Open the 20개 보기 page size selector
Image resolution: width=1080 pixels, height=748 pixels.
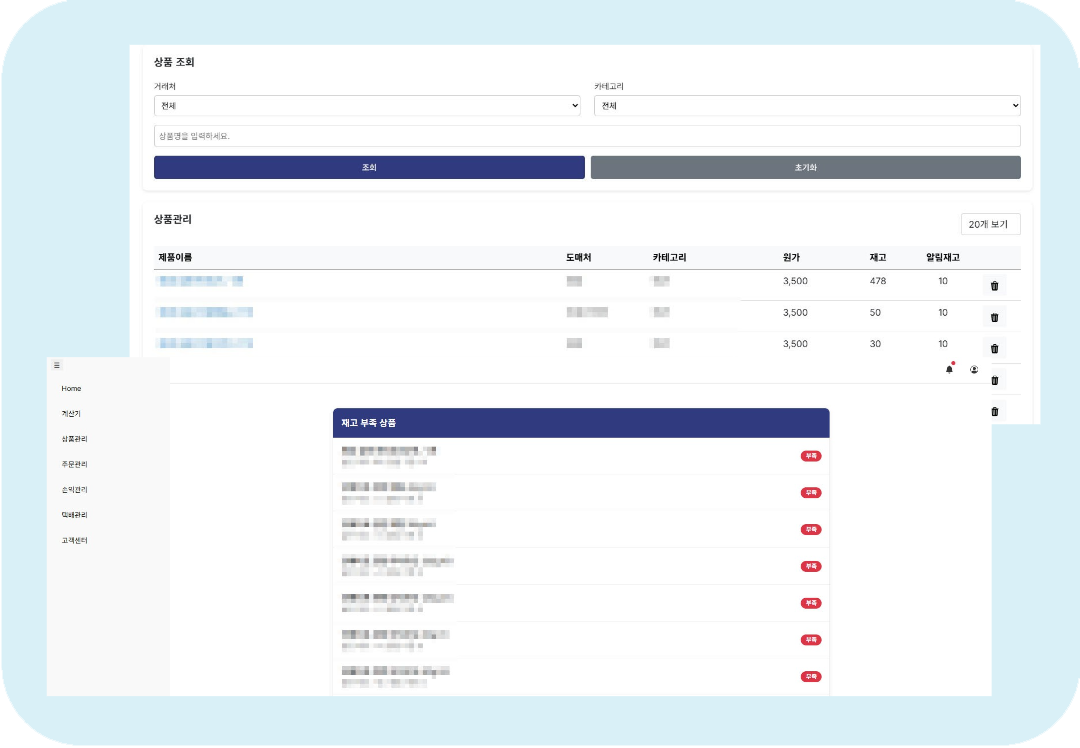tap(990, 224)
